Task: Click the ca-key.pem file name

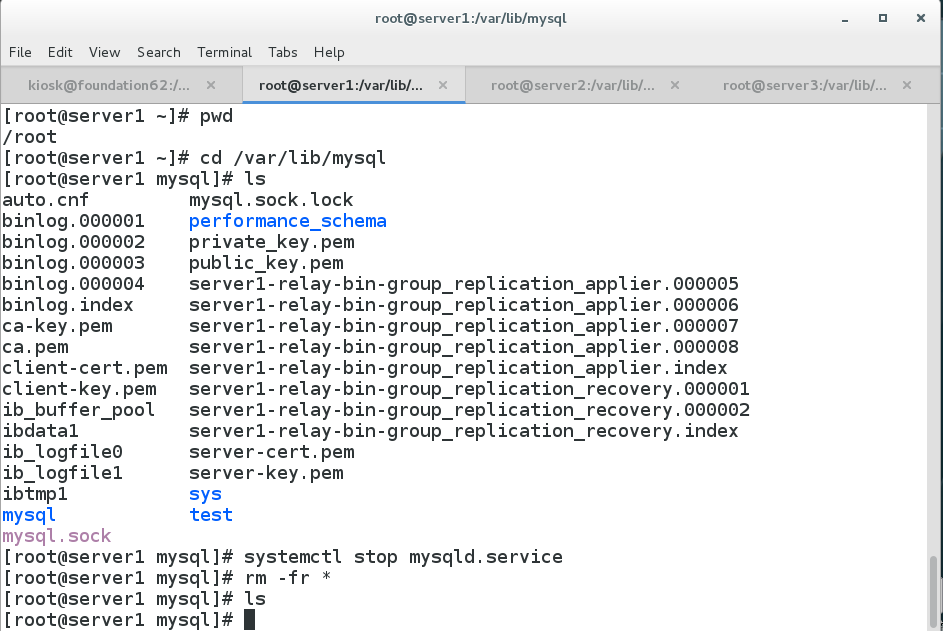Action: point(57,326)
